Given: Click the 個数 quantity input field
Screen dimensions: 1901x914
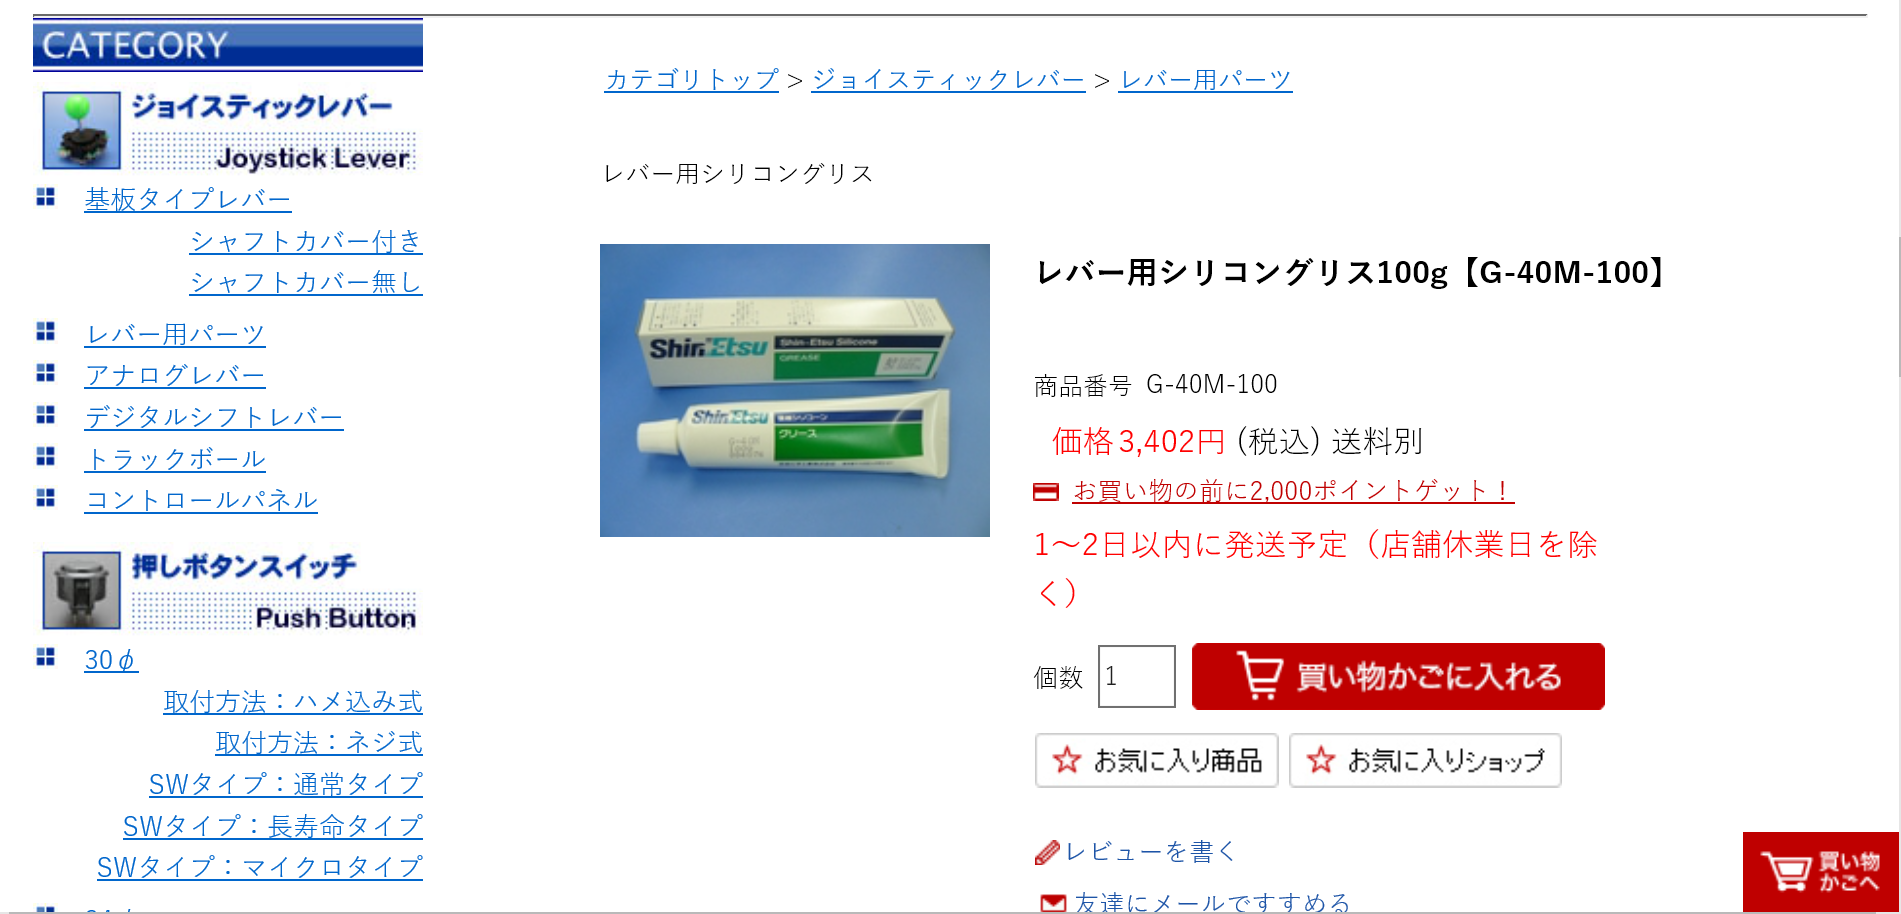Looking at the screenshot, I should coord(1137,677).
